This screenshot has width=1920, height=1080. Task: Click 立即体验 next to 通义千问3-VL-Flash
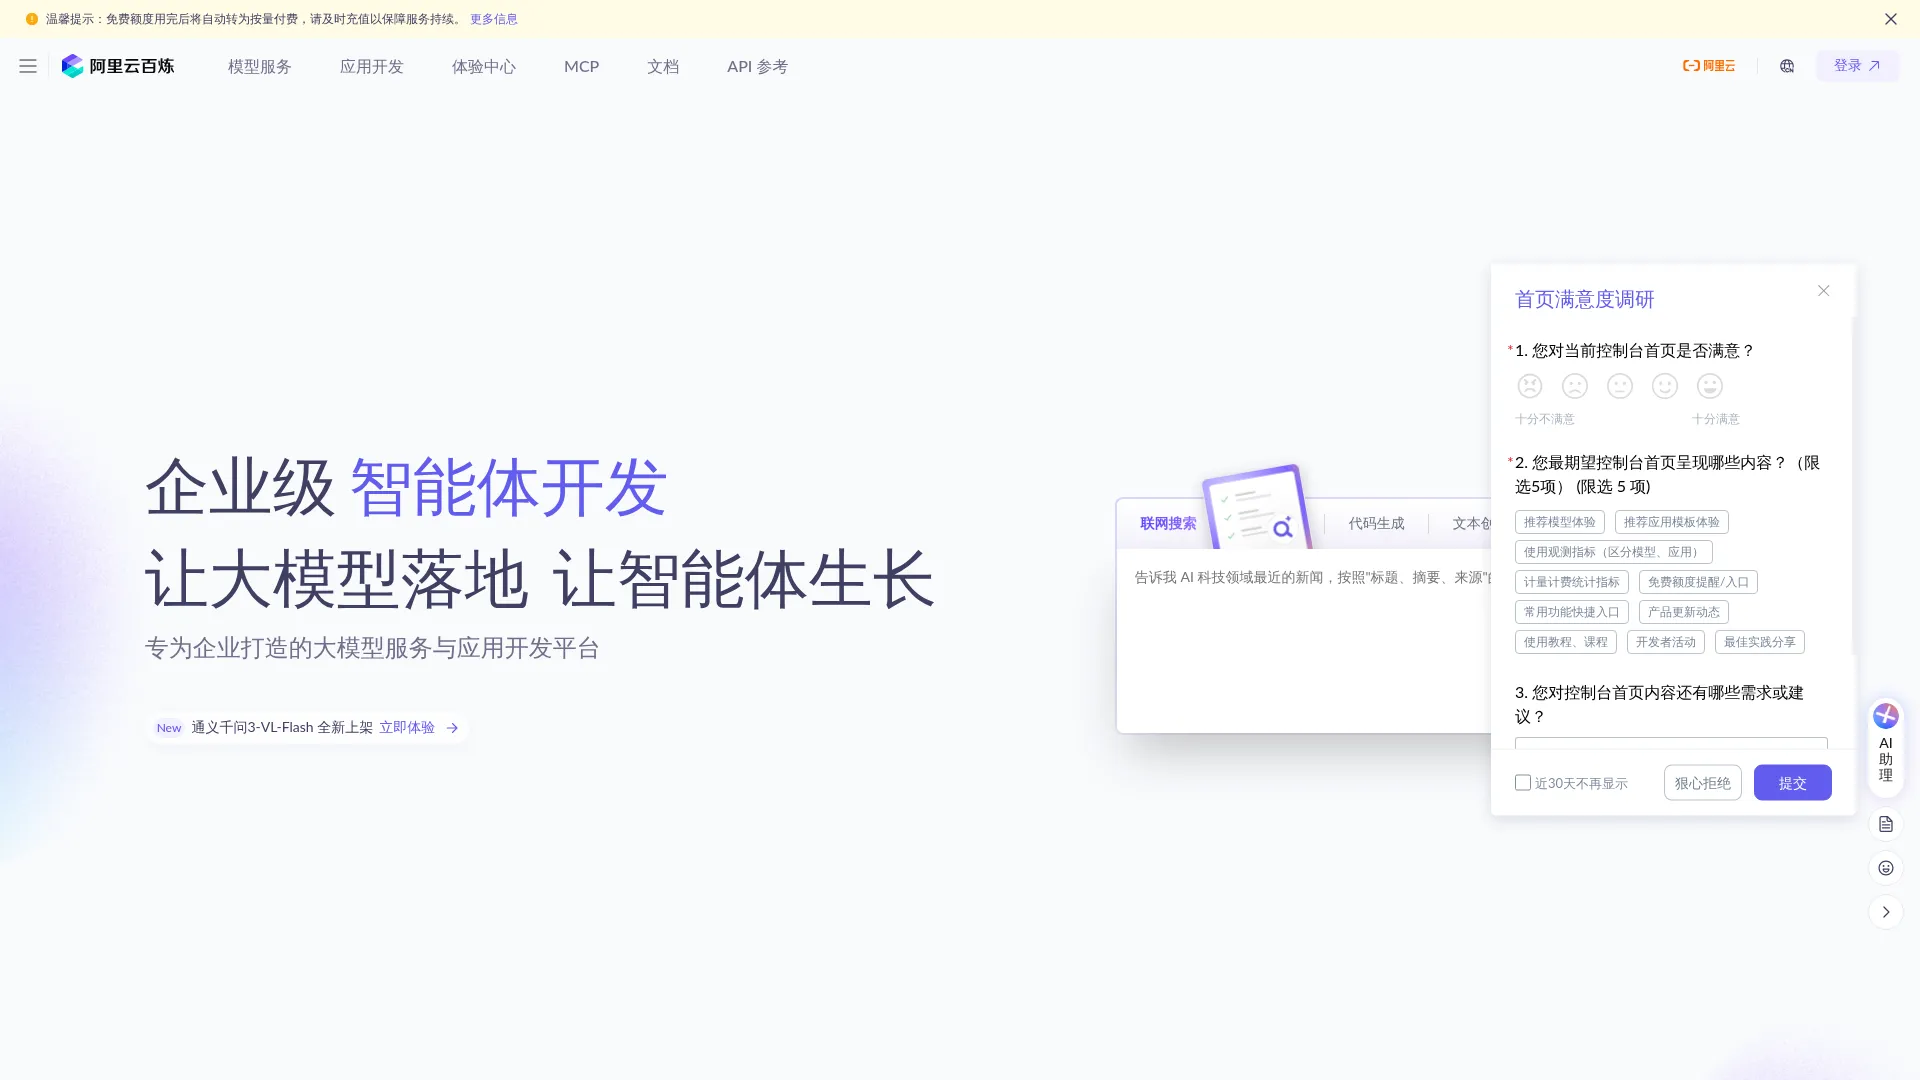point(407,727)
